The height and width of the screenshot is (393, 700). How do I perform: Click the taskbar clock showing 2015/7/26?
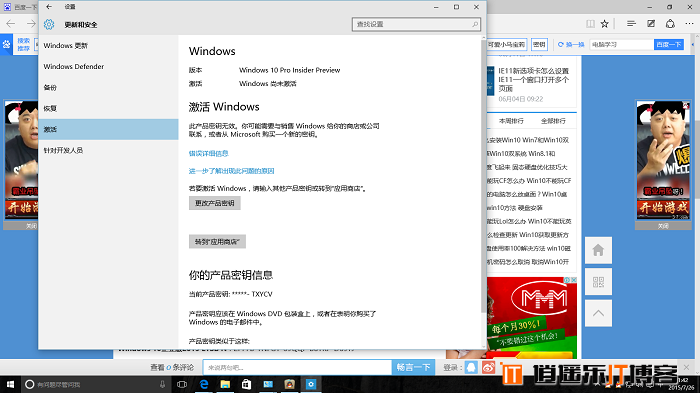[x=681, y=384]
